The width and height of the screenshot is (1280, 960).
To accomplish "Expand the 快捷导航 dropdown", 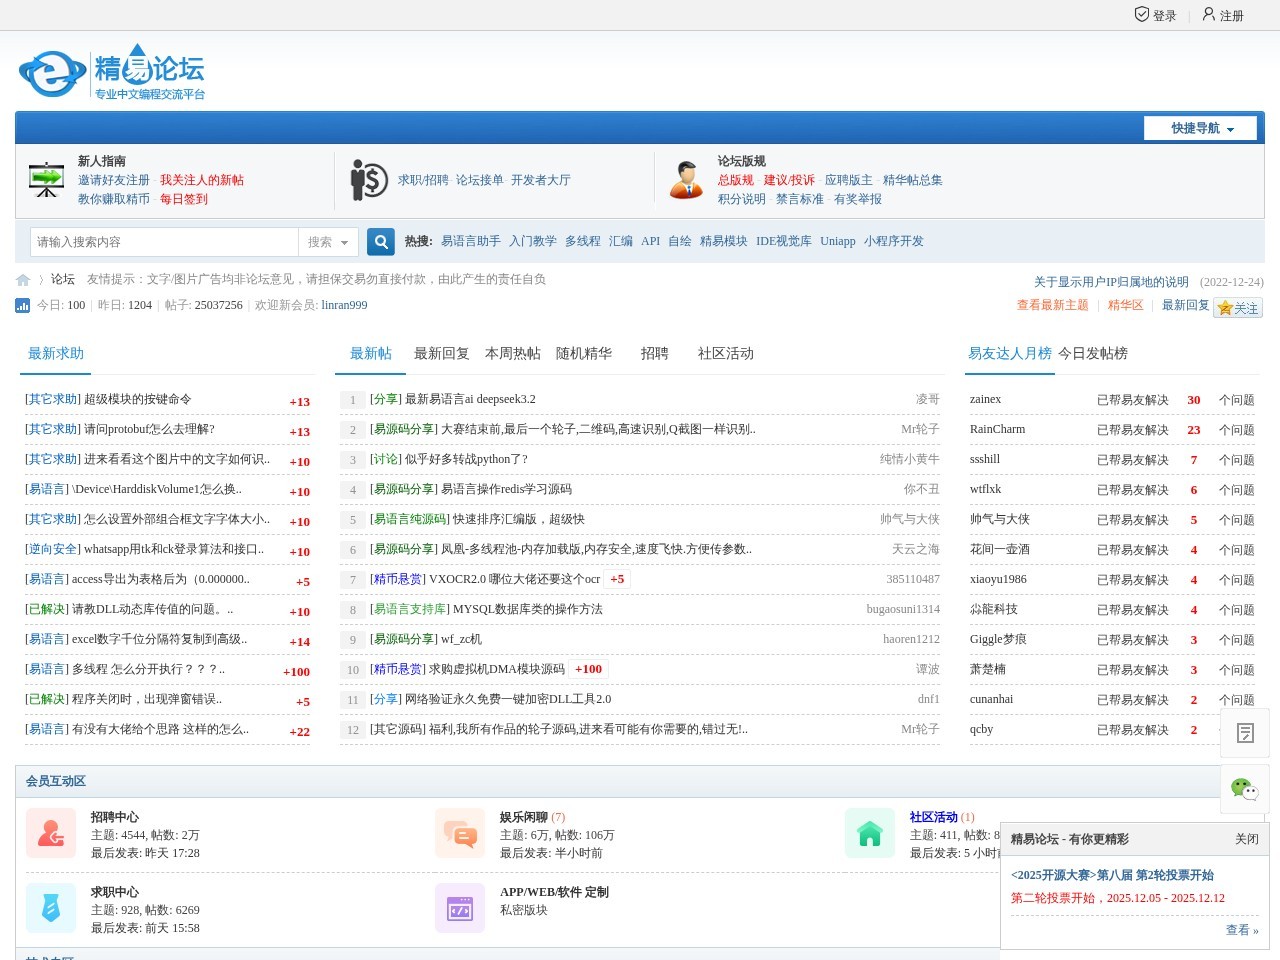I will (x=1203, y=128).
